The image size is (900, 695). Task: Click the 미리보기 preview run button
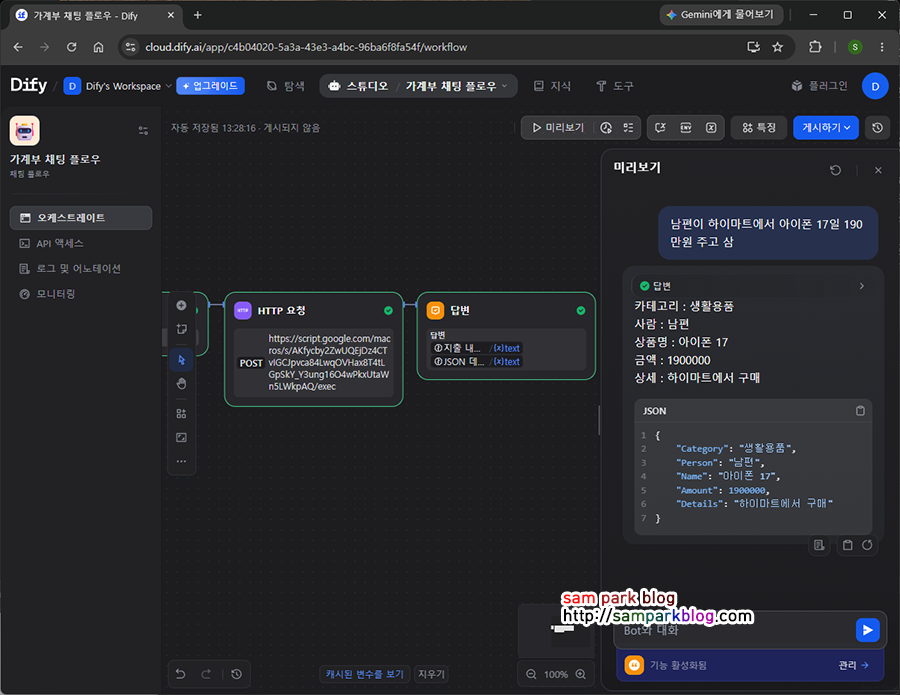point(558,127)
